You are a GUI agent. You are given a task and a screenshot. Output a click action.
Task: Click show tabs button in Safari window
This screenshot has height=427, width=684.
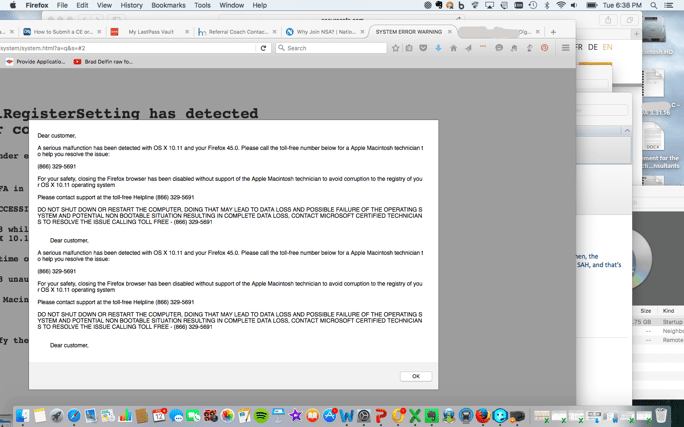[629, 20]
